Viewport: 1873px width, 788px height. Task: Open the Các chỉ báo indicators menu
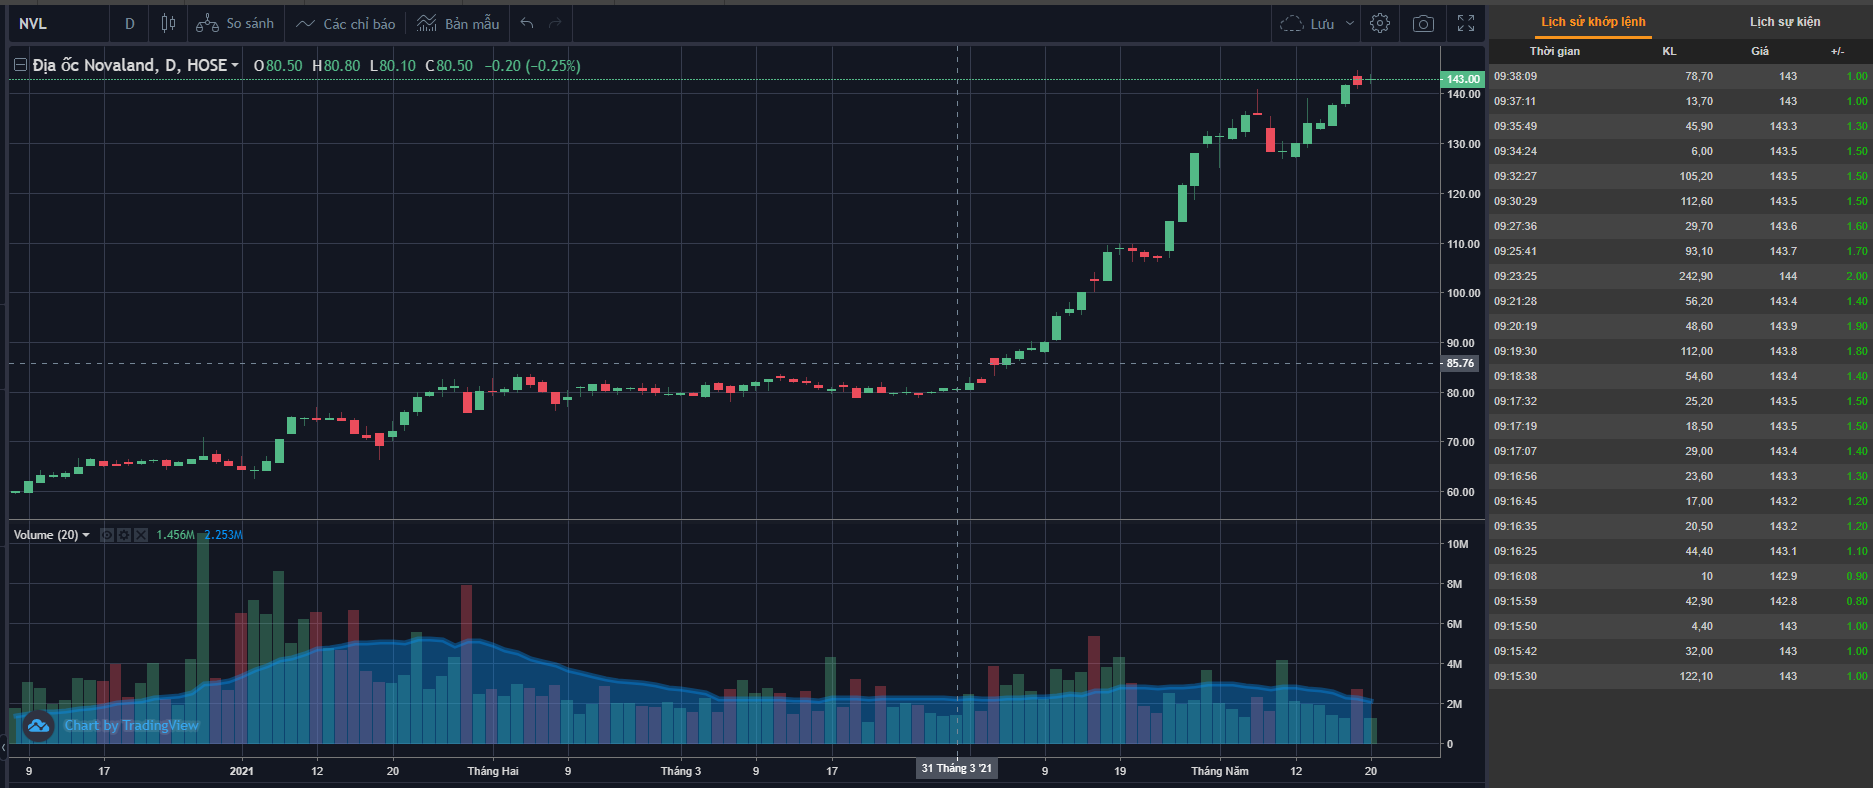click(346, 23)
